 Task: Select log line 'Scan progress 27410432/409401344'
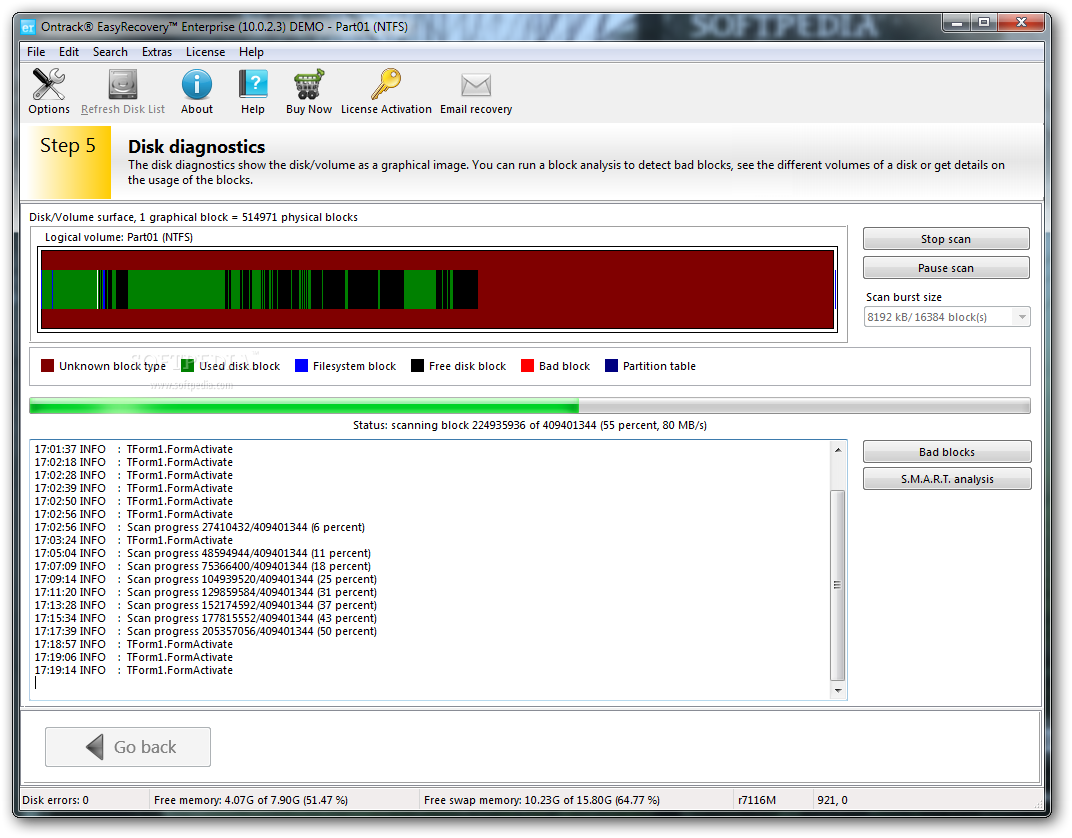pyautogui.click(x=200, y=527)
